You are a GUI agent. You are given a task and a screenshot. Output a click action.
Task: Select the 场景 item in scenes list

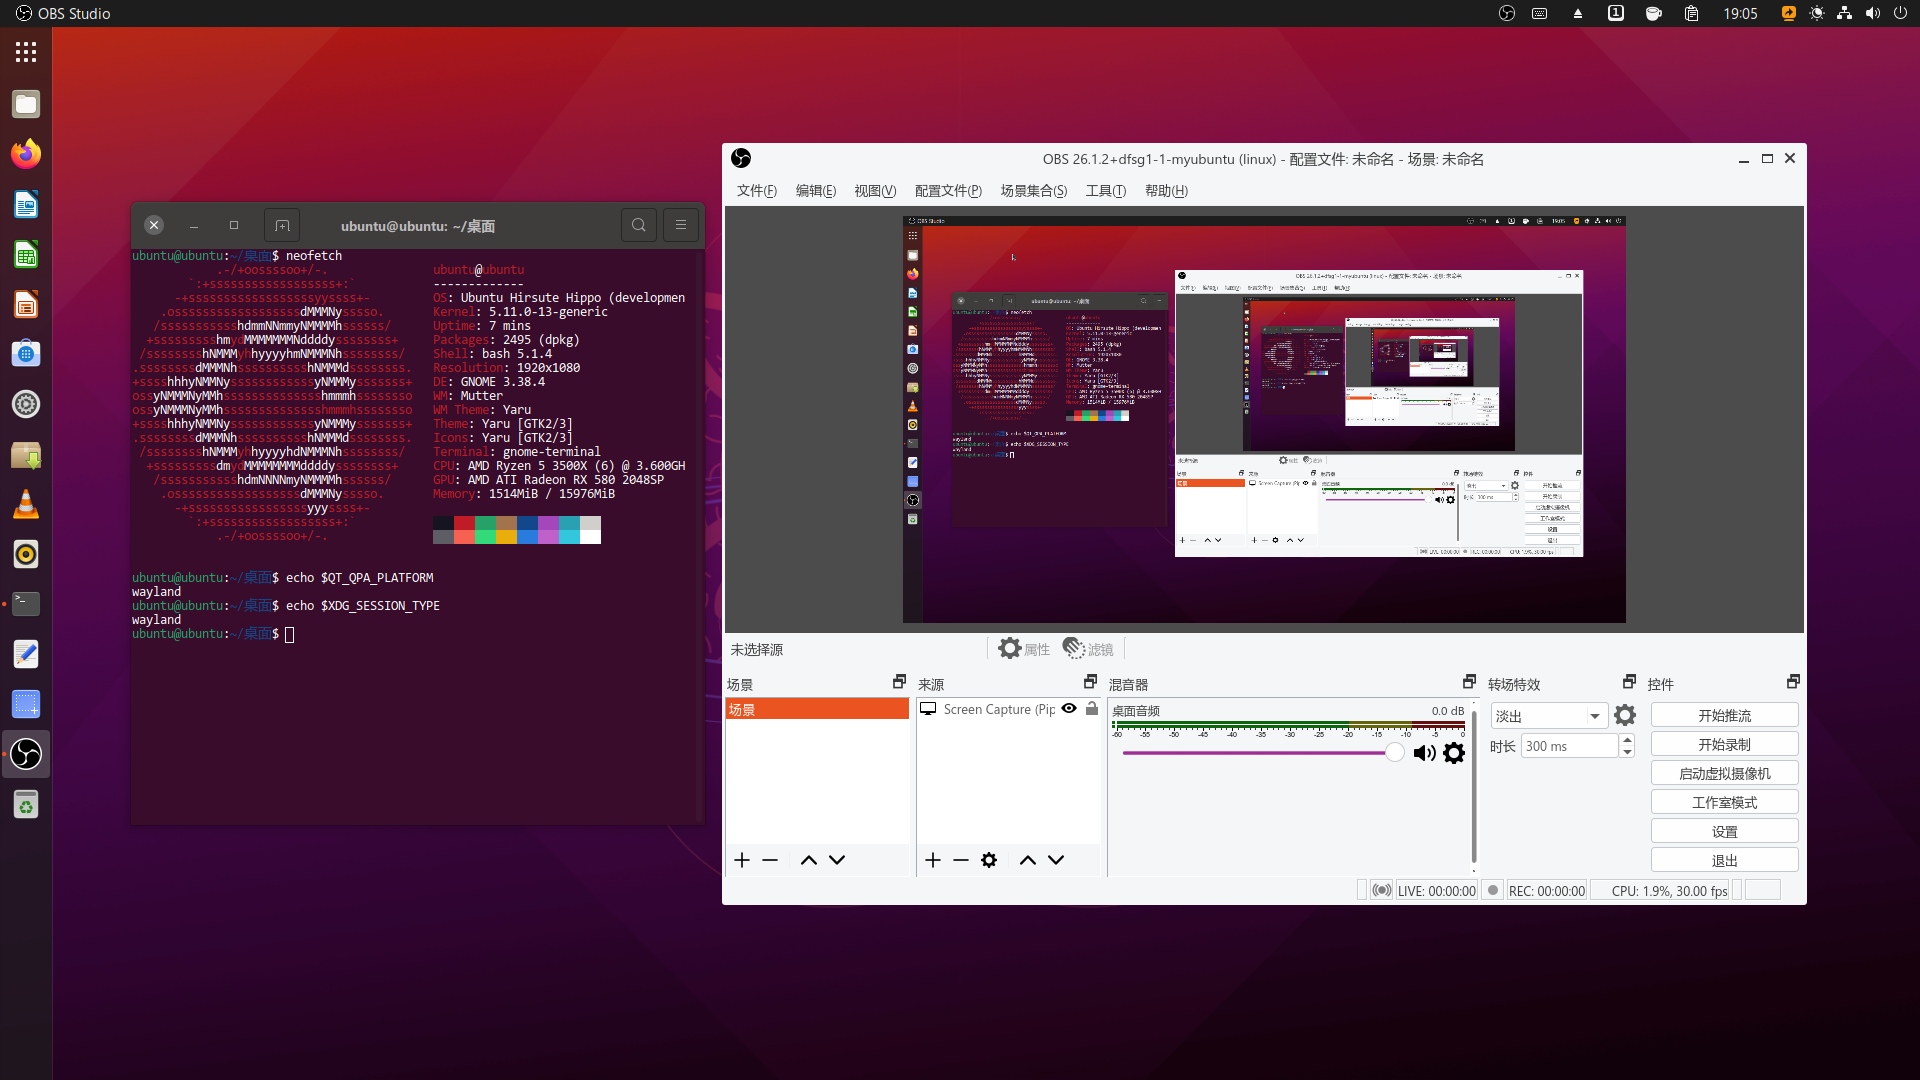[817, 709]
